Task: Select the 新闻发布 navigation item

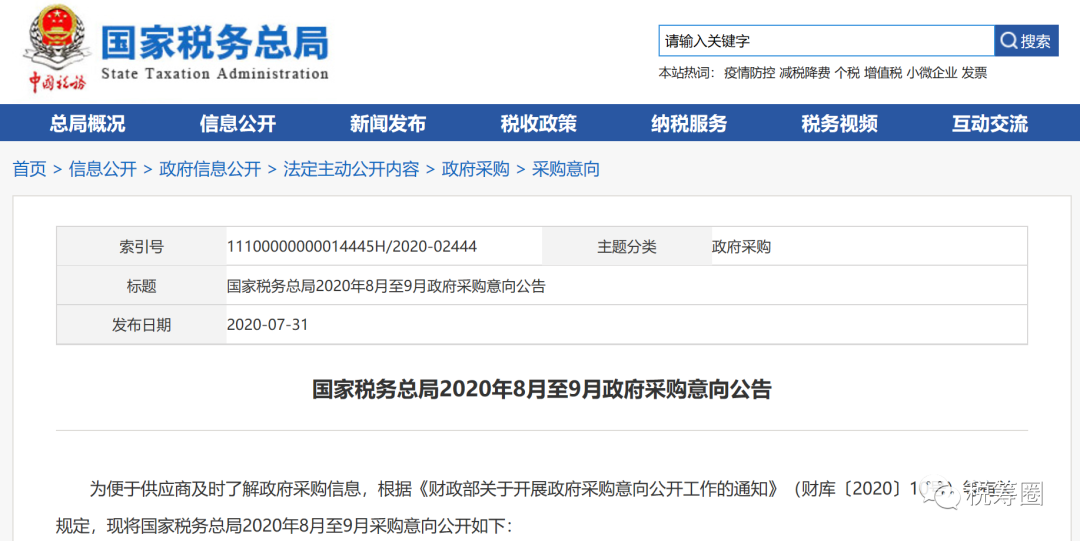Action: point(388,123)
